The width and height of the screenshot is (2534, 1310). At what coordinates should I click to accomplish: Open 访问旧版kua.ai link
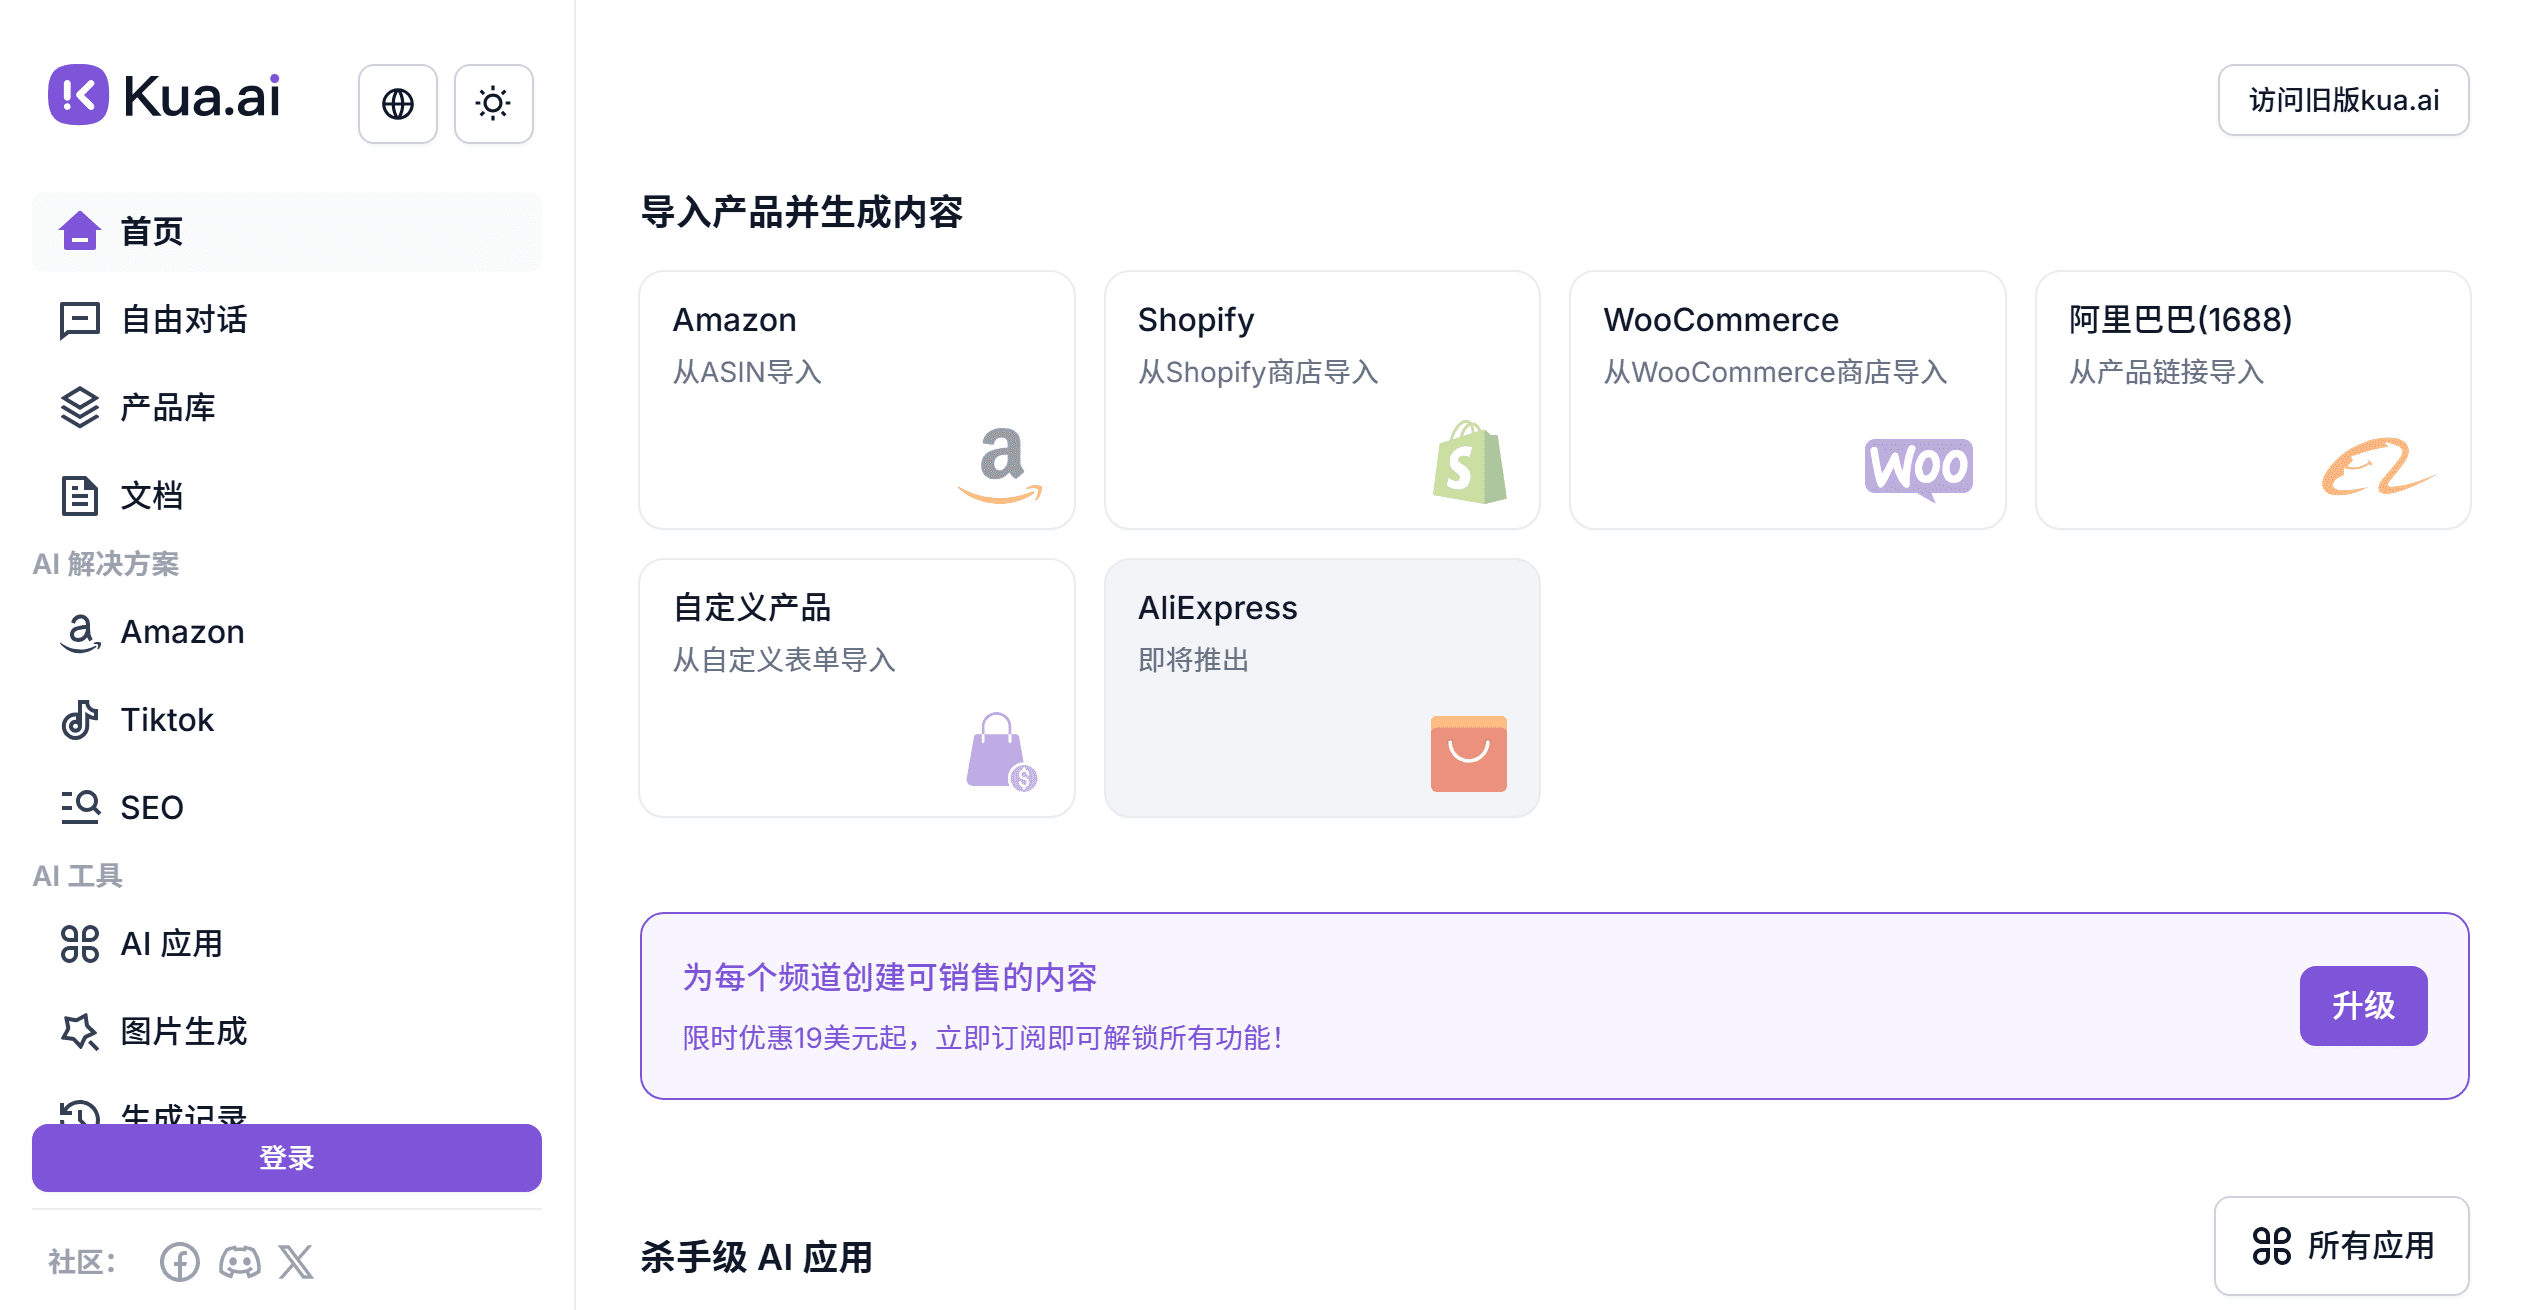[2343, 99]
